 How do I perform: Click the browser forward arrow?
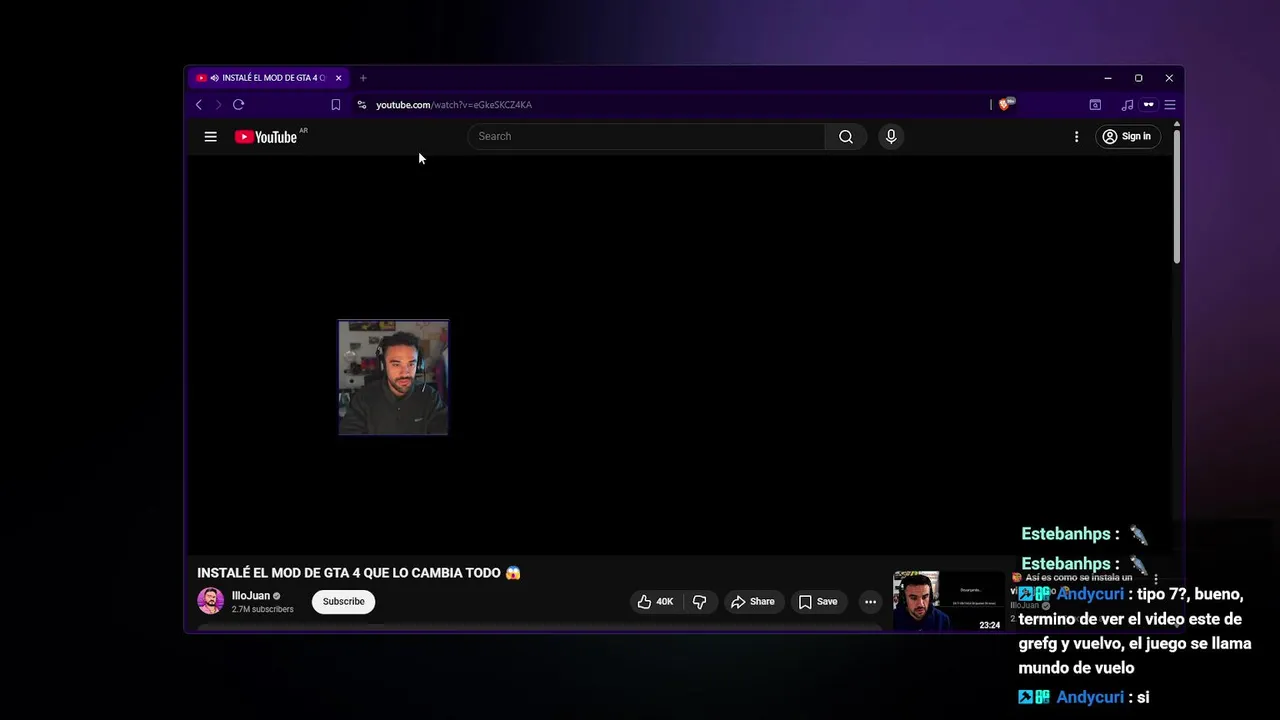[218, 105]
